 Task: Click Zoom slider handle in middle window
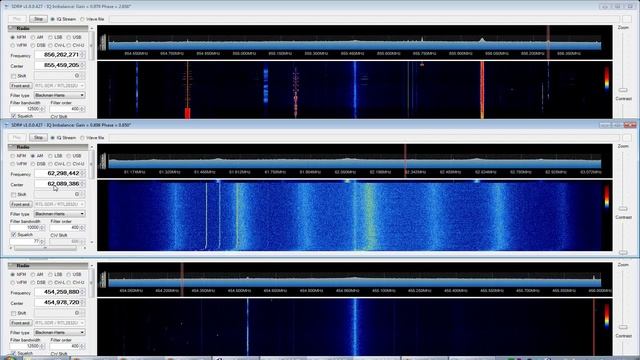(623, 209)
